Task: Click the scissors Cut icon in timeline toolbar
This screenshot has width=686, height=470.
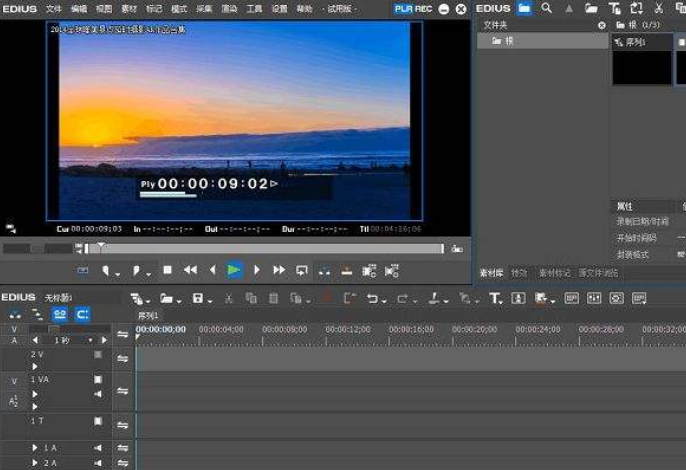Action: click(x=229, y=298)
